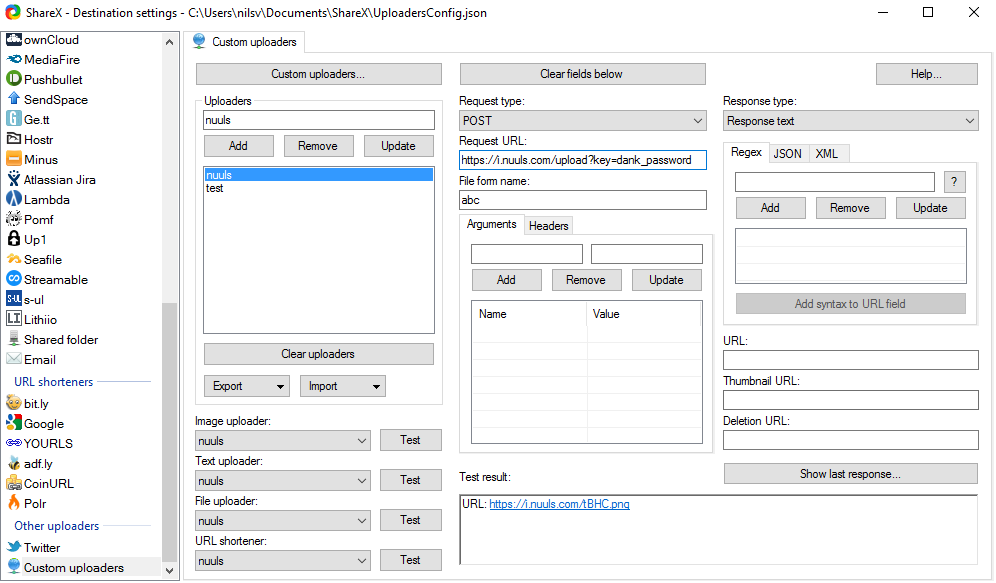Click Test button for URL shortener
This screenshot has height=583, width=996.
point(410,560)
